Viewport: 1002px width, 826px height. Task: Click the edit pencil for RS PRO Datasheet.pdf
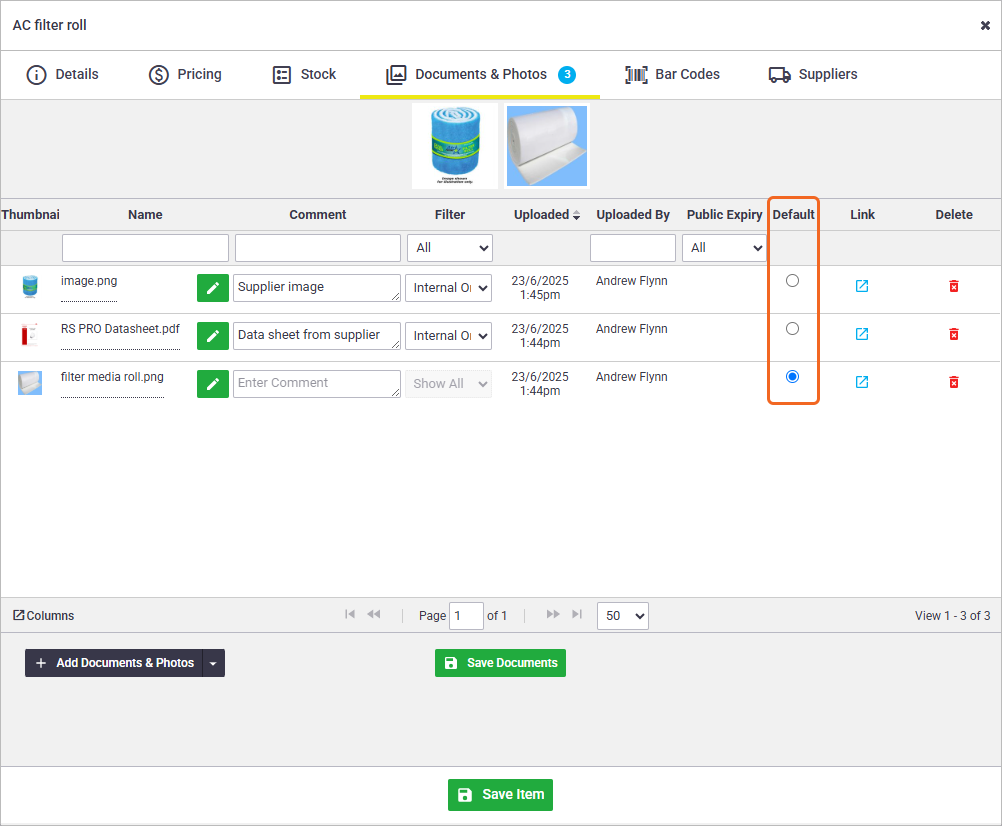point(213,336)
